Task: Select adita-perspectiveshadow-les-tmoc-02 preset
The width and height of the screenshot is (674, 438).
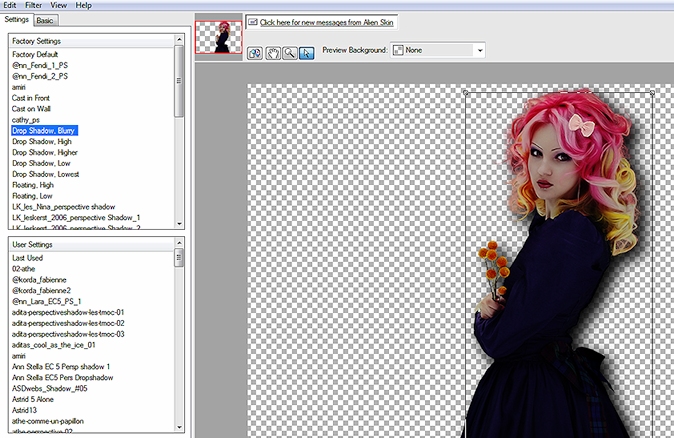Action: pos(68,323)
